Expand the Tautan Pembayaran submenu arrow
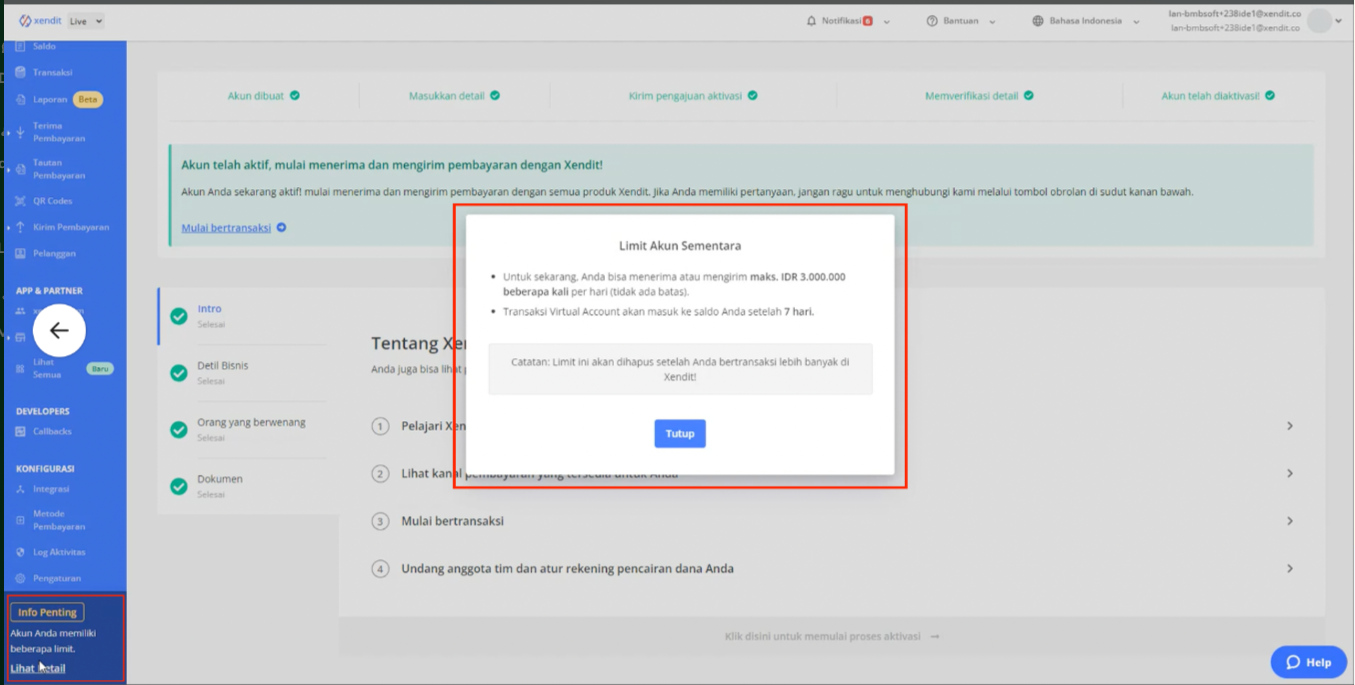This screenshot has width=1355, height=685. click(x=8, y=169)
